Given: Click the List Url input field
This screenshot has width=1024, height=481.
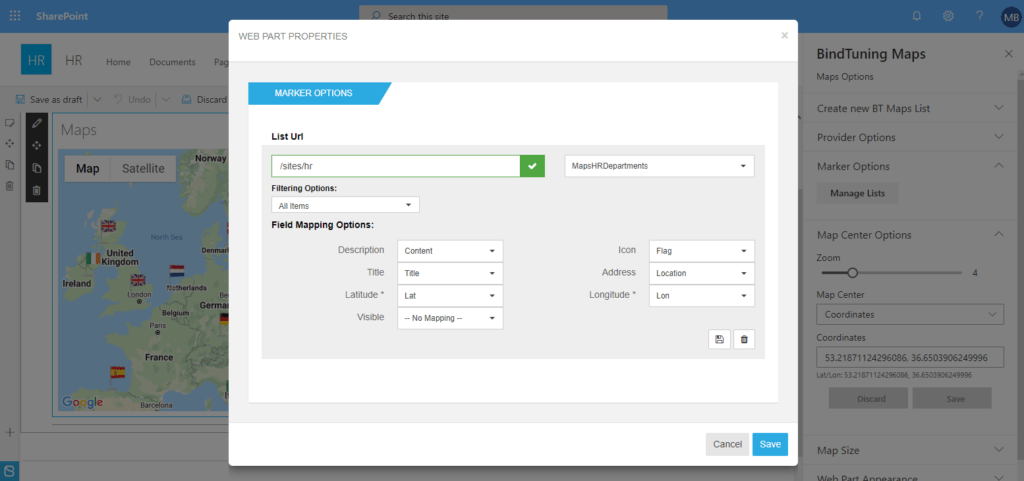Looking at the screenshot, I should [396, 166].
